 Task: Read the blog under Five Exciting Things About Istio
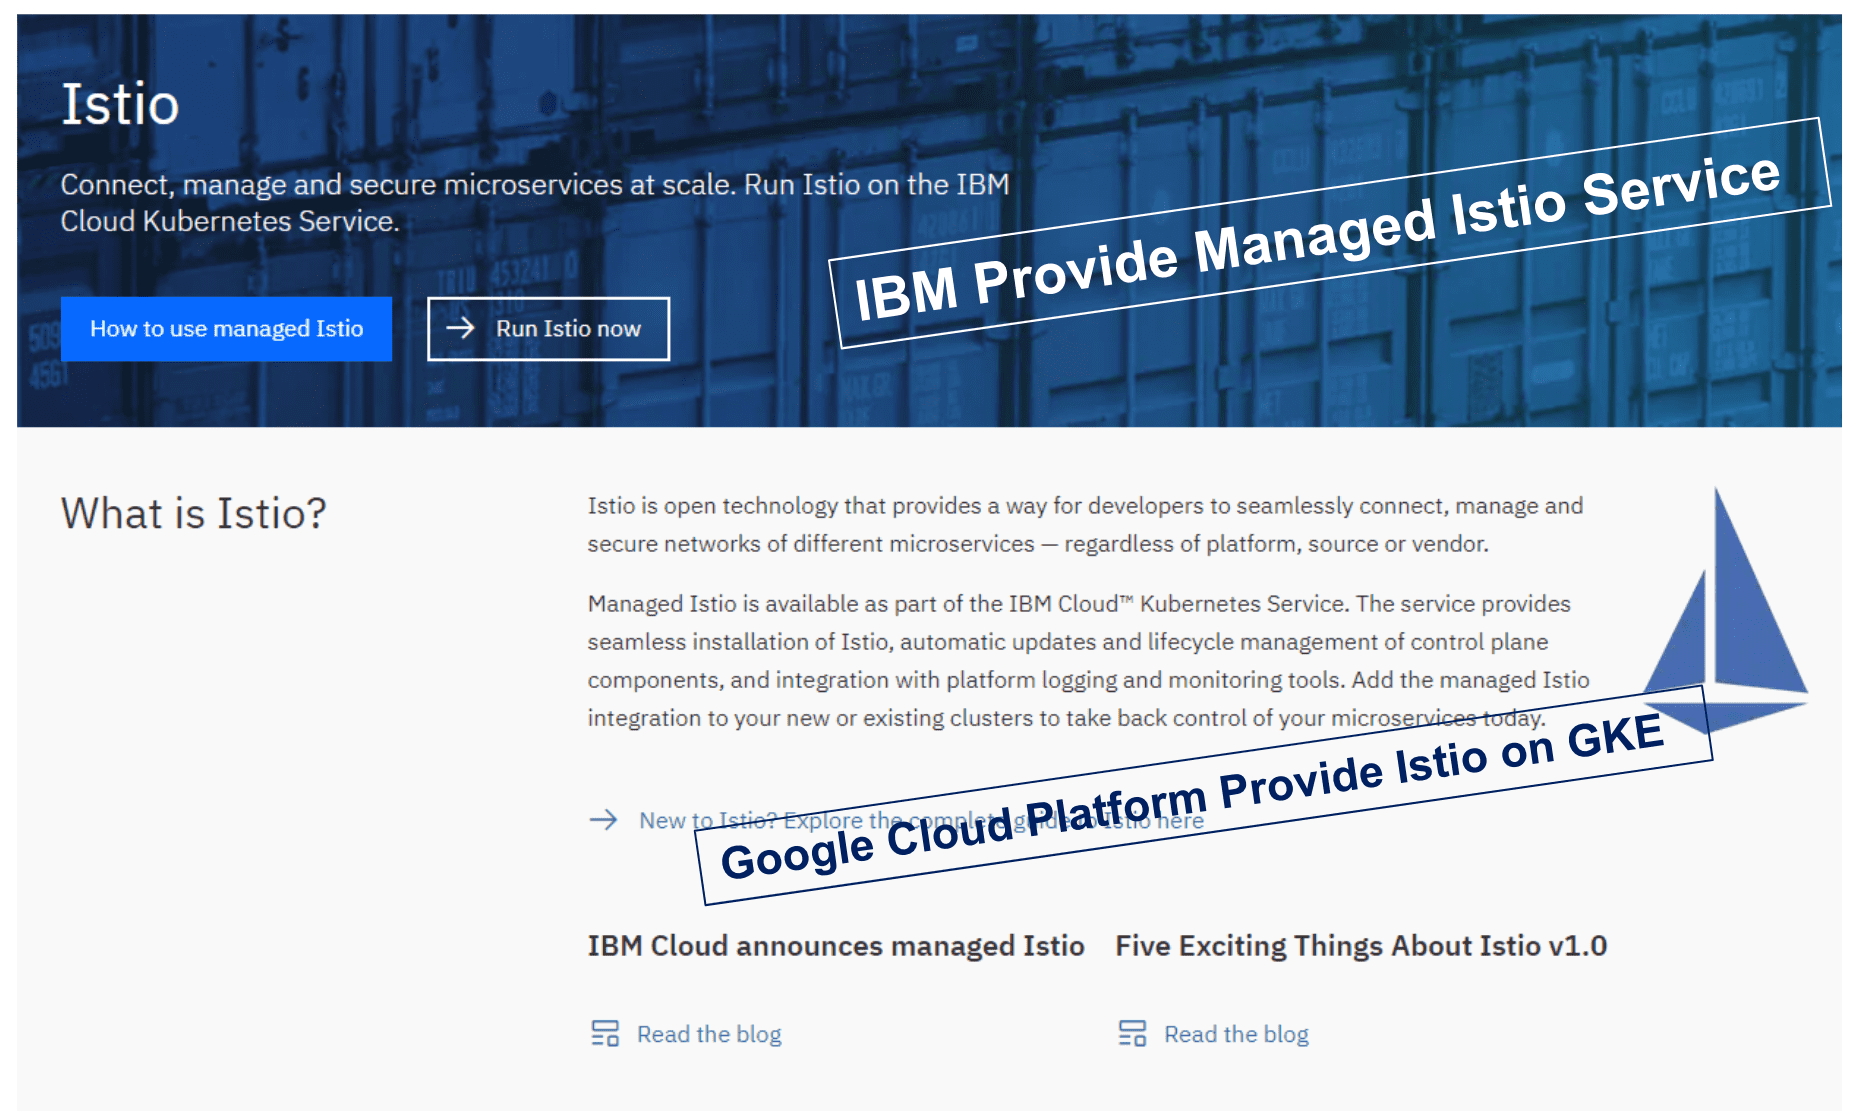[1236, 1034]
